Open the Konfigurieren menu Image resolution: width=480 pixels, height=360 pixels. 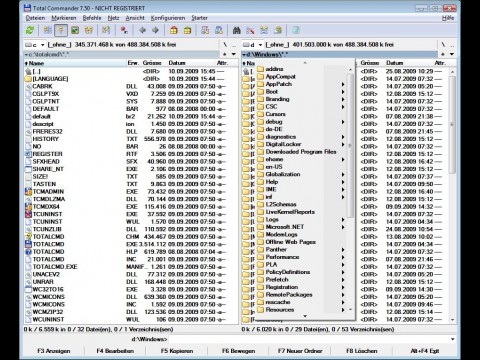coord(168,18)
